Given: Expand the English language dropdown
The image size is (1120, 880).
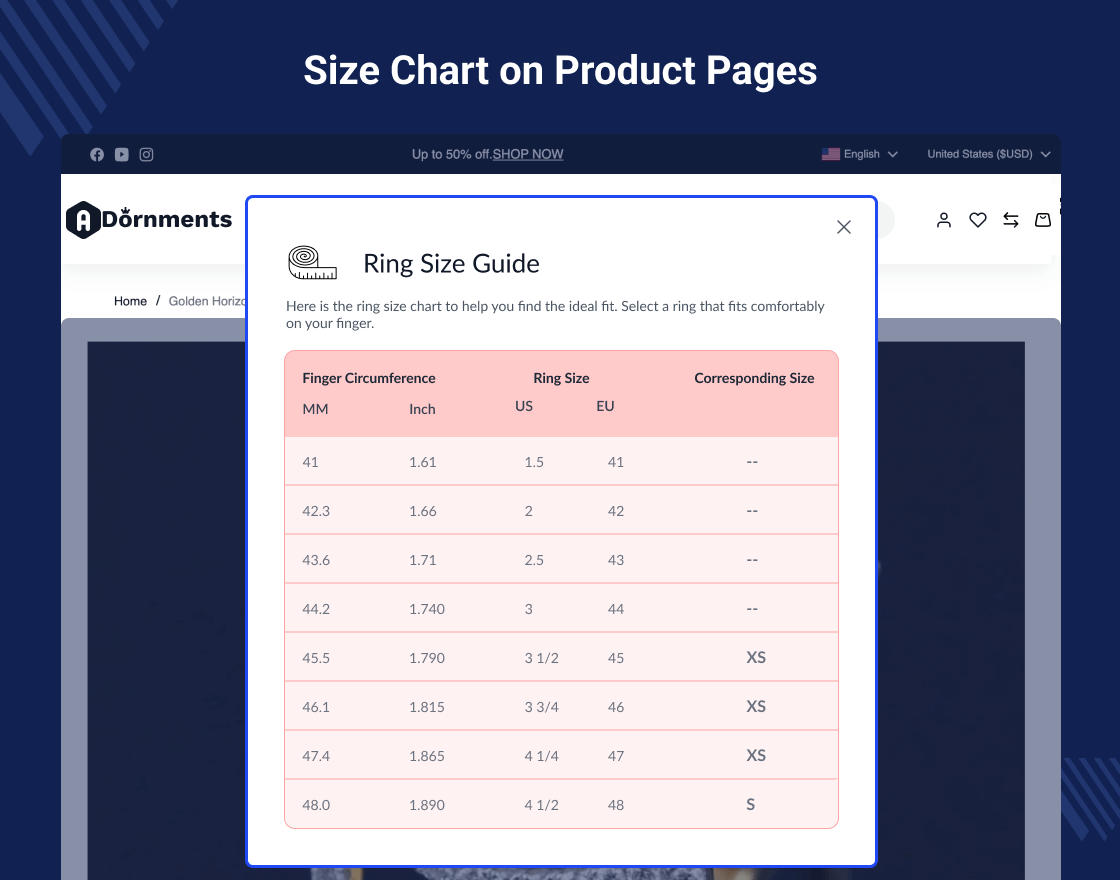Looking at the screenshot, I should (x=859, y=154).
